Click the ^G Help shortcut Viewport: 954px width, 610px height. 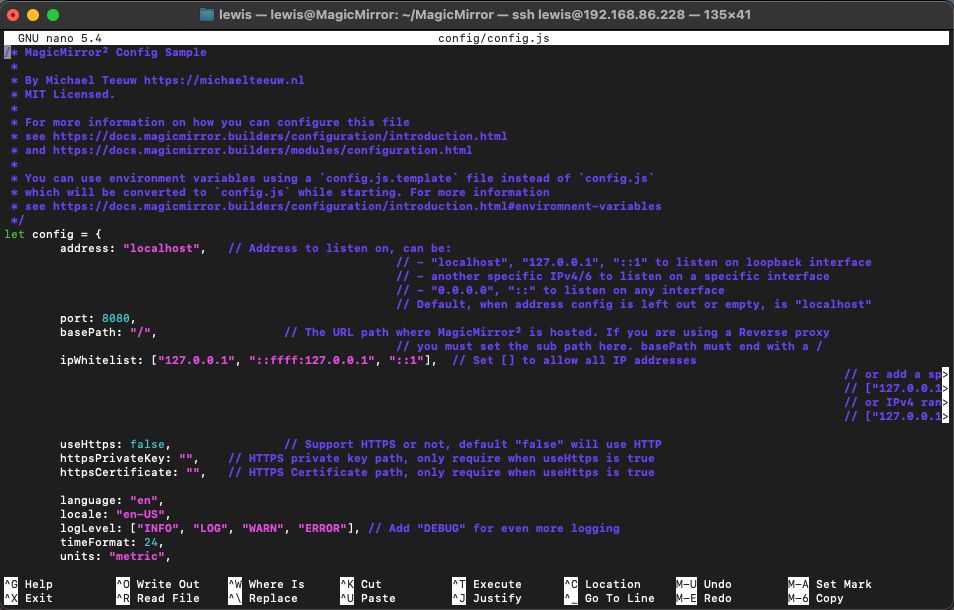click(28, 584)
